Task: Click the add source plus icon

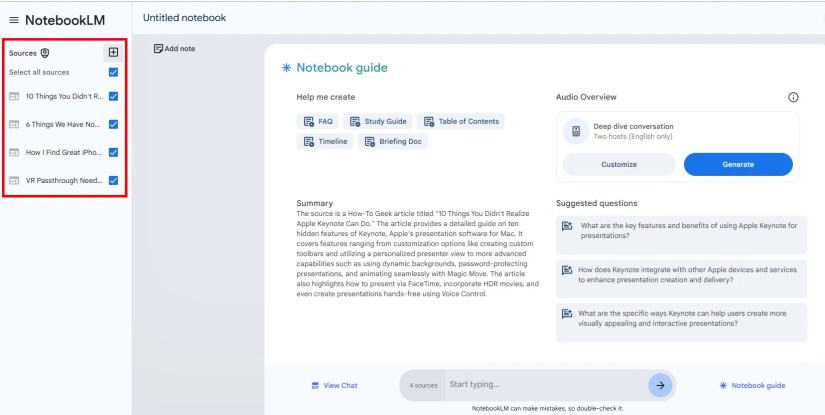Action: pyautogui.click(x=113, y=52)
